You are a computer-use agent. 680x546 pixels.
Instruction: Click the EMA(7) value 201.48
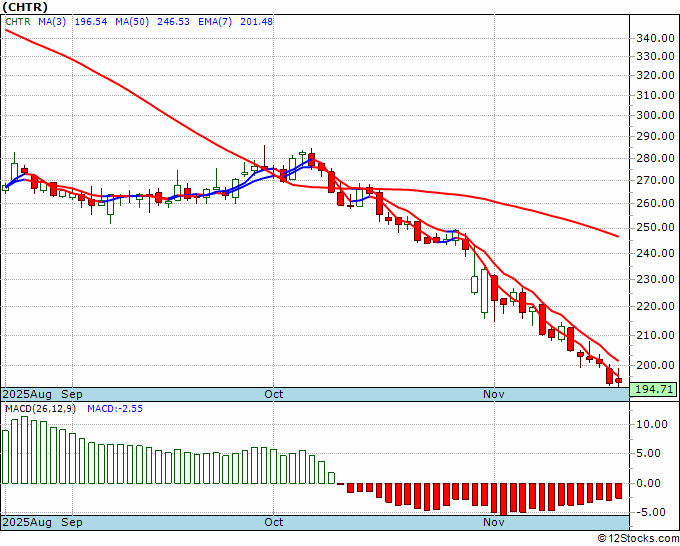tap(256, 22)
